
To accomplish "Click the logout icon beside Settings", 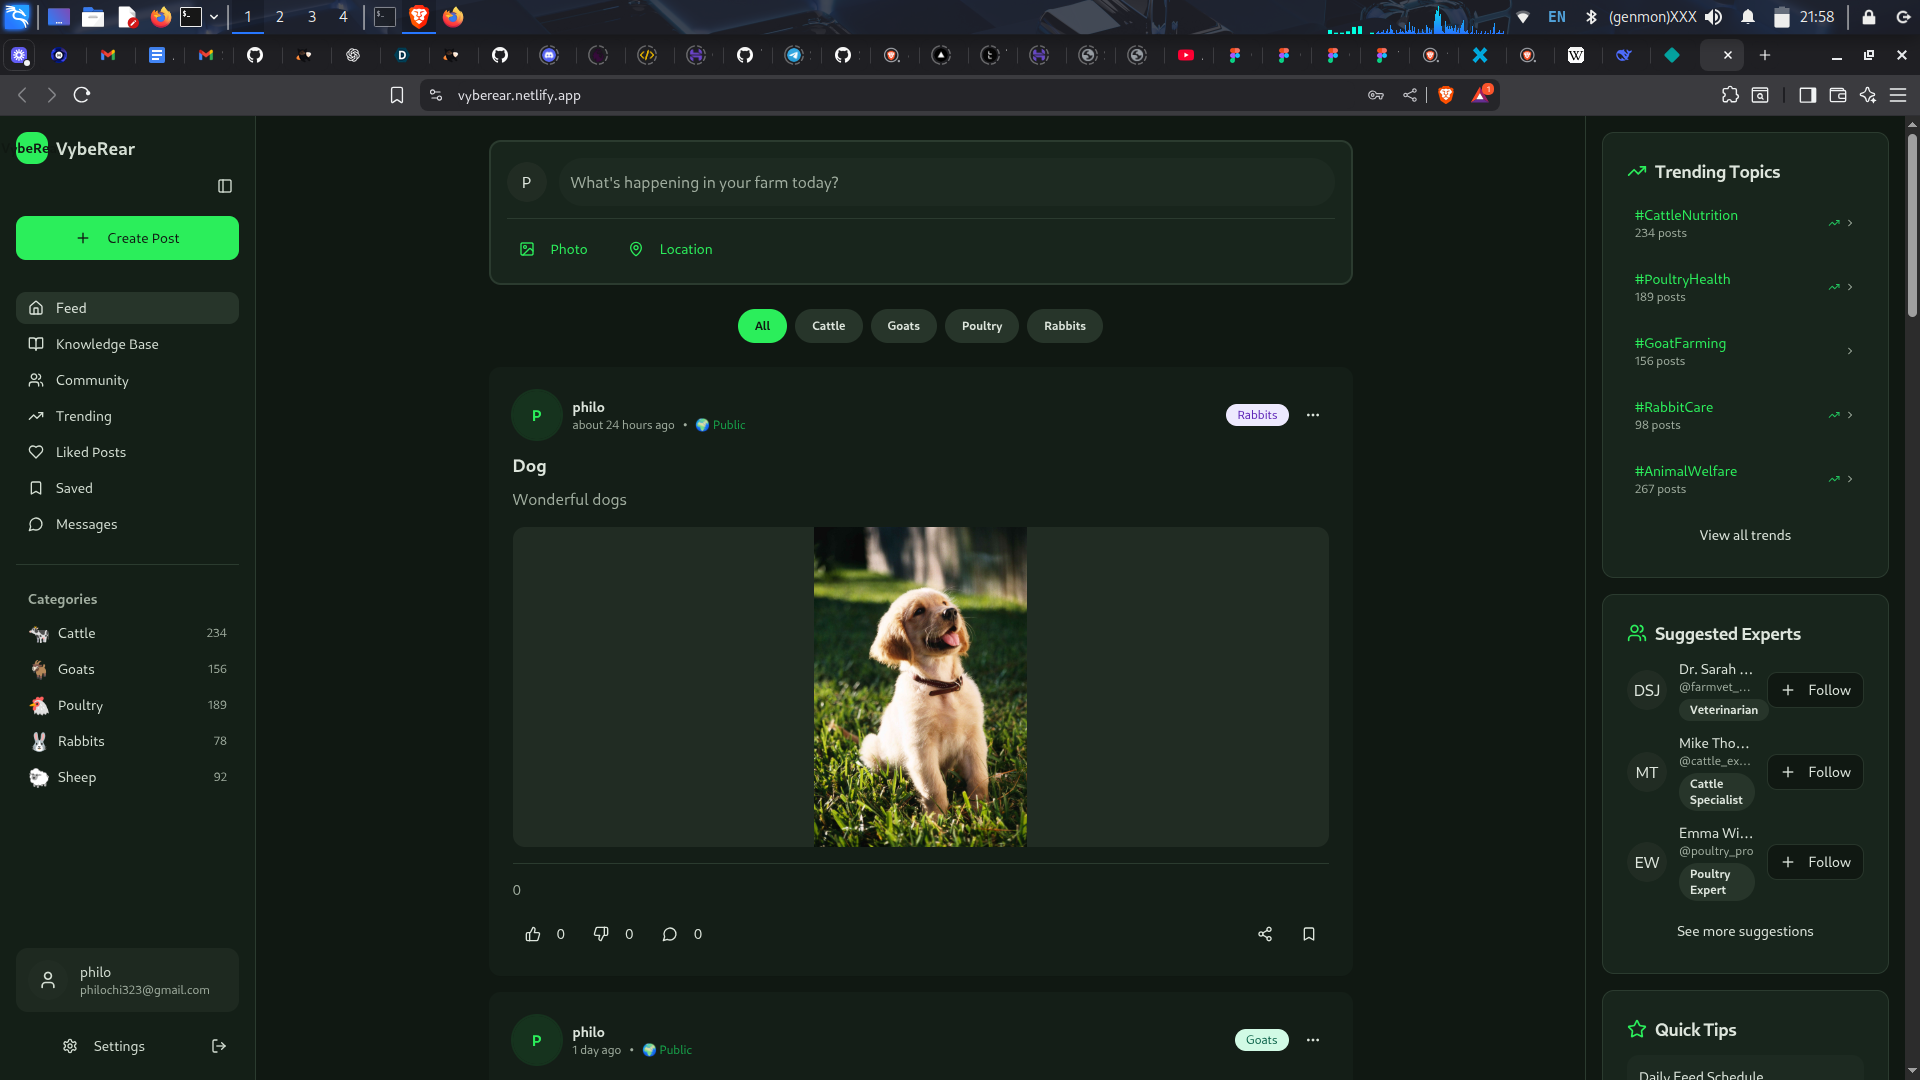I will (x=219, y=1046).
